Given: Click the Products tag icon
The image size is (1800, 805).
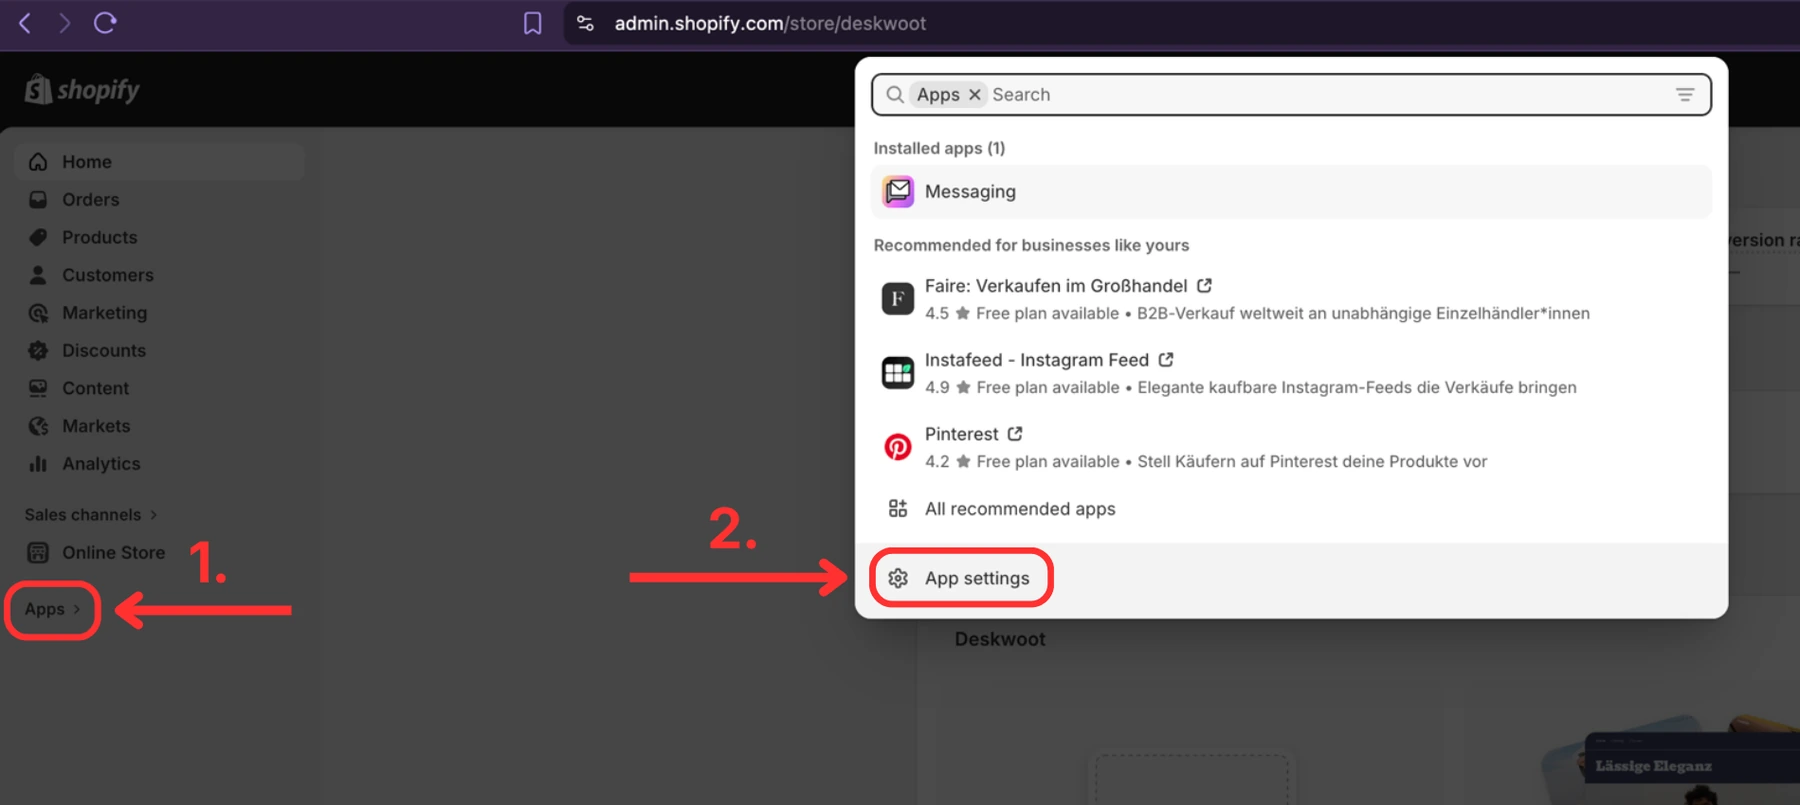Looking at the screenshot, I should click(38, 238).
